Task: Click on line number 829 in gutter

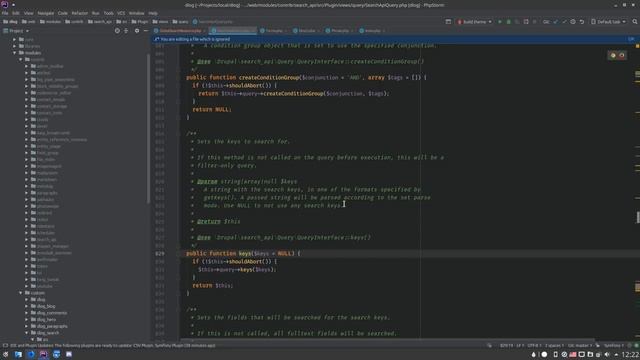Action: click(x=160, y=253)
